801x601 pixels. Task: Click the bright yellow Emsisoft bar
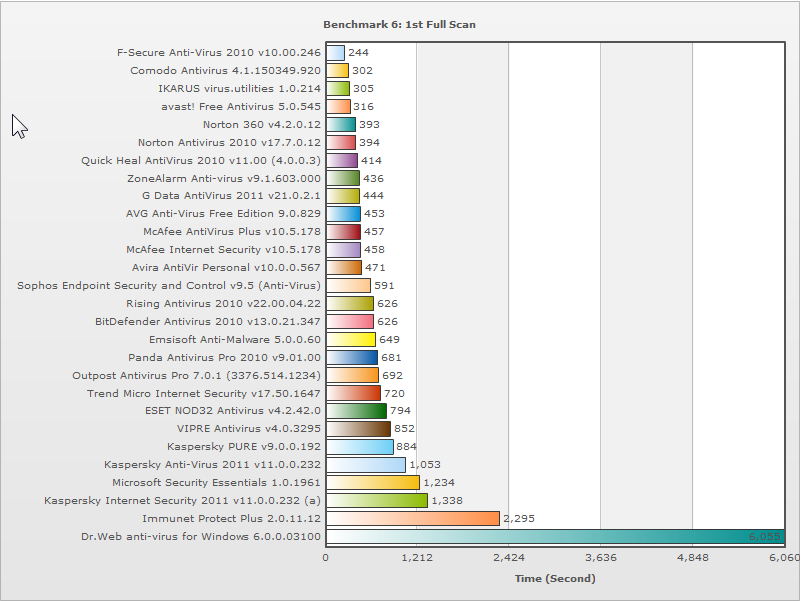point(351,339)
